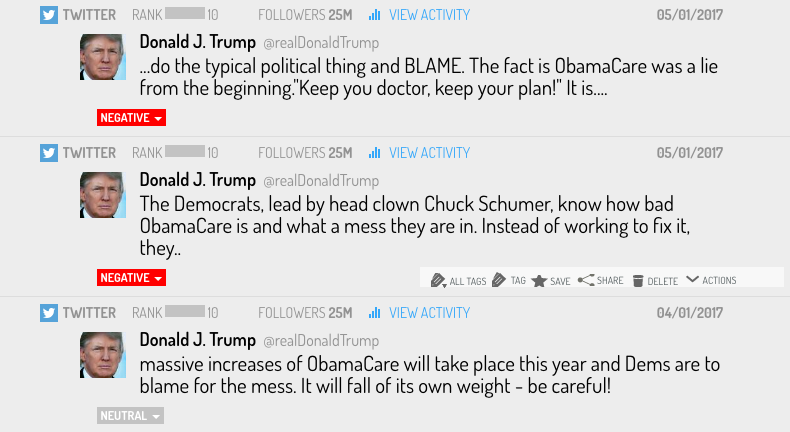This screenshot has height=432, width=790.
Task: Click the Tag icon in the action bar
Action: [x=499, y=280]
